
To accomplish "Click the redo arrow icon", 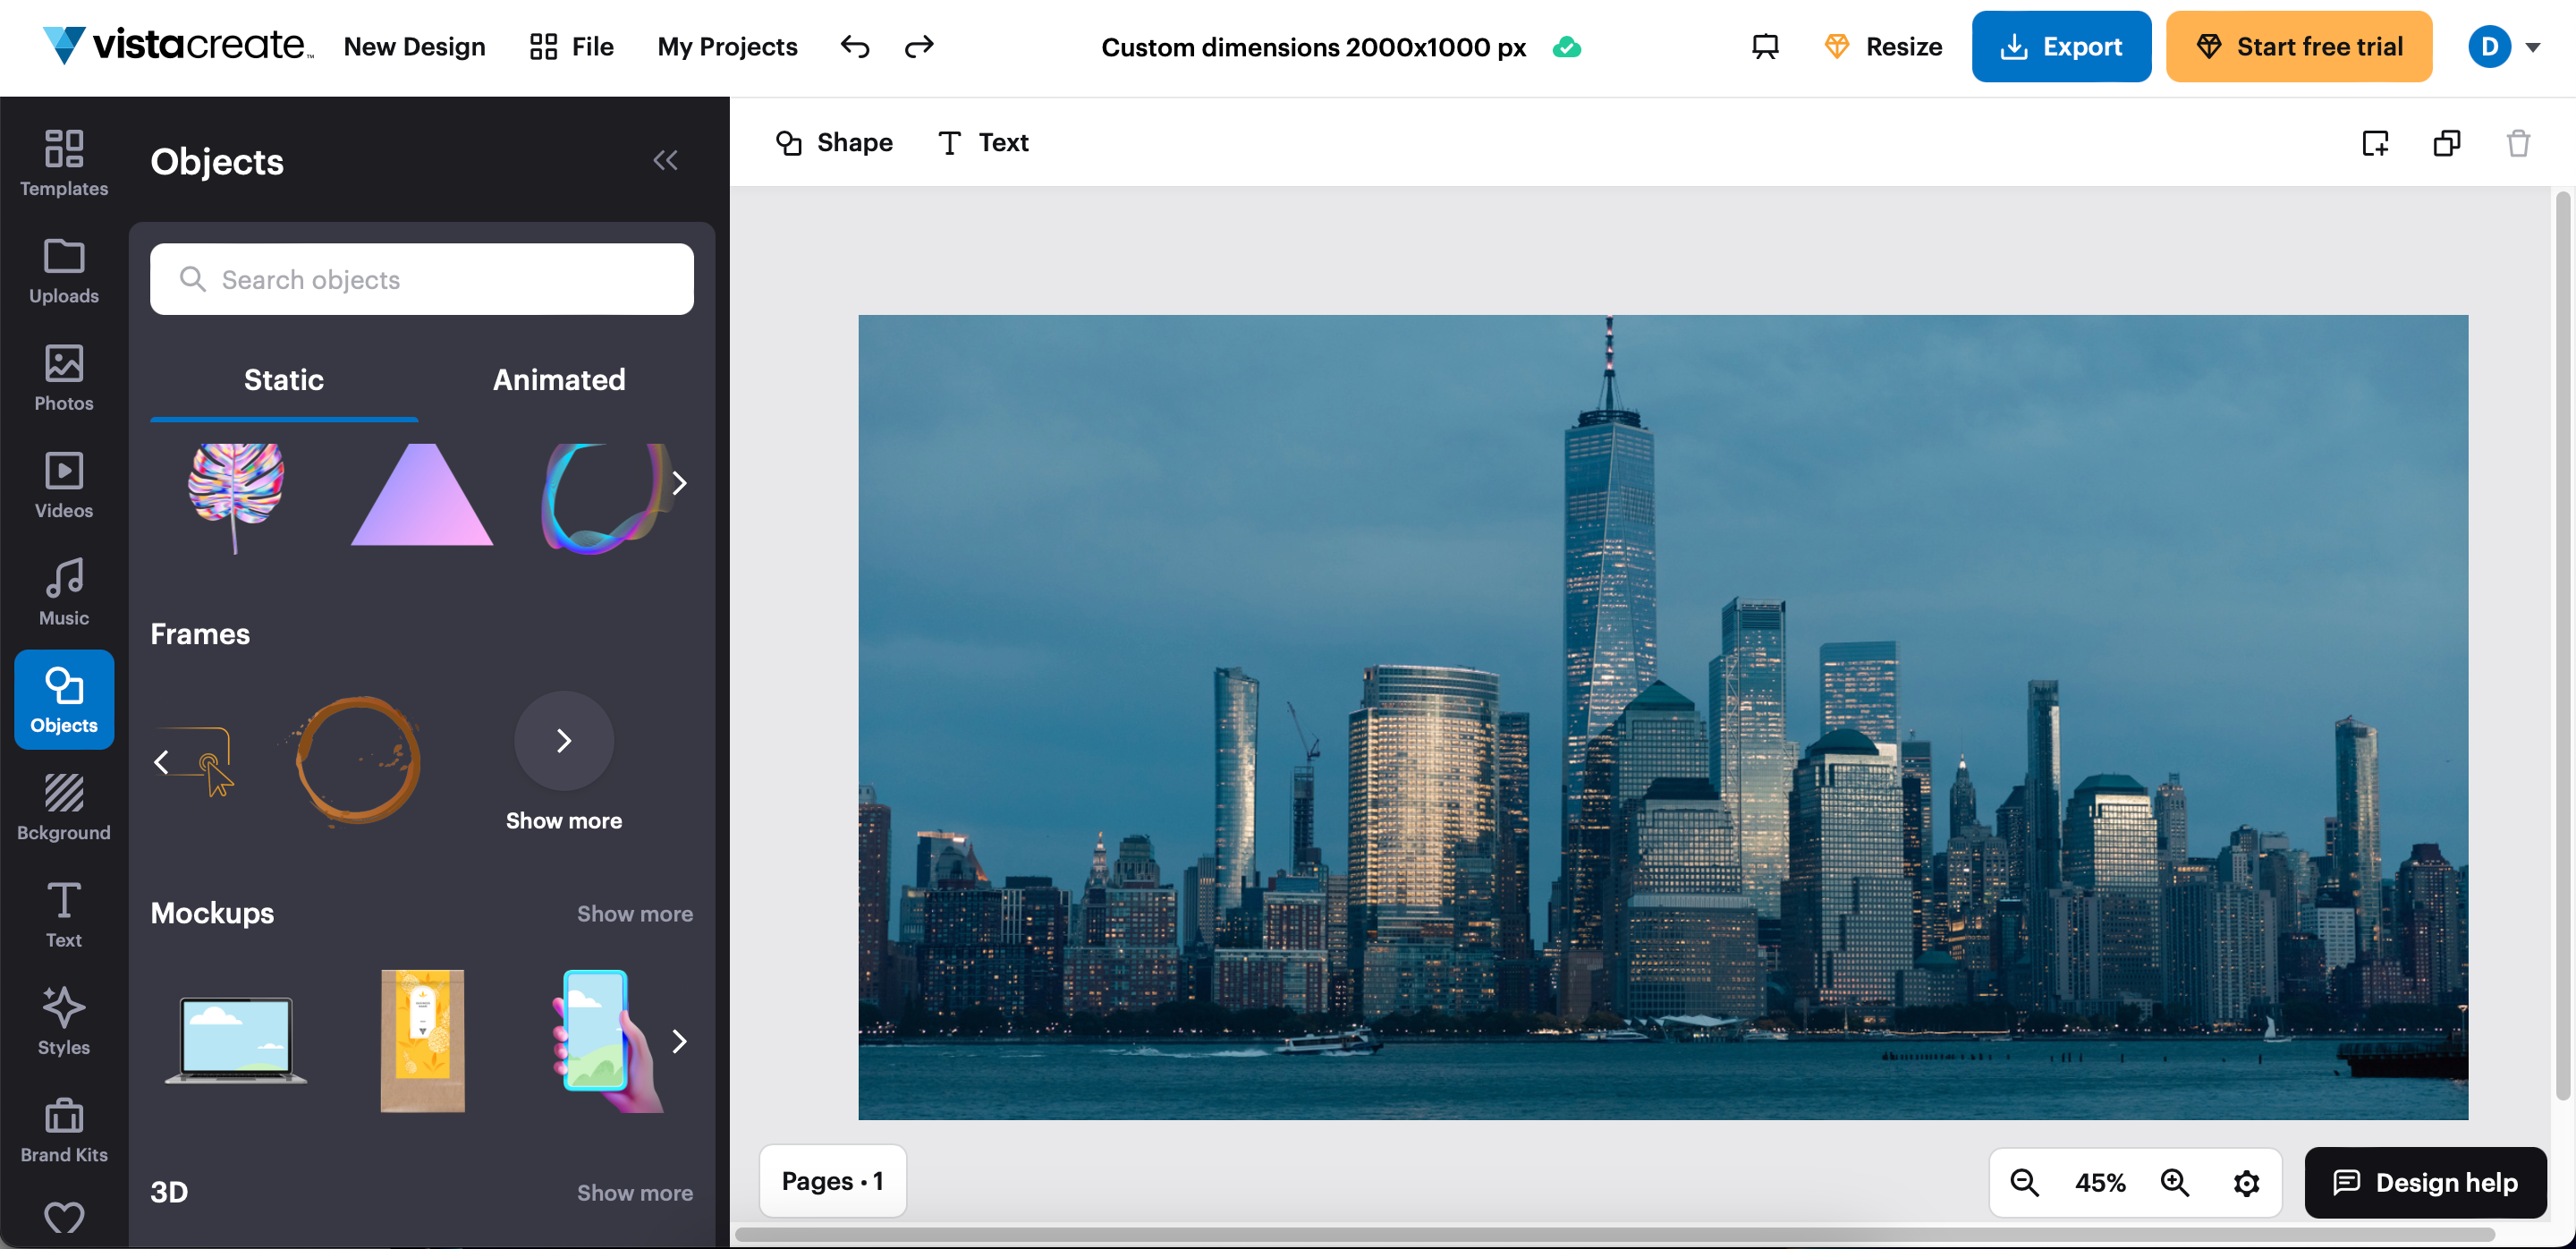I will [x=919, y=47].
